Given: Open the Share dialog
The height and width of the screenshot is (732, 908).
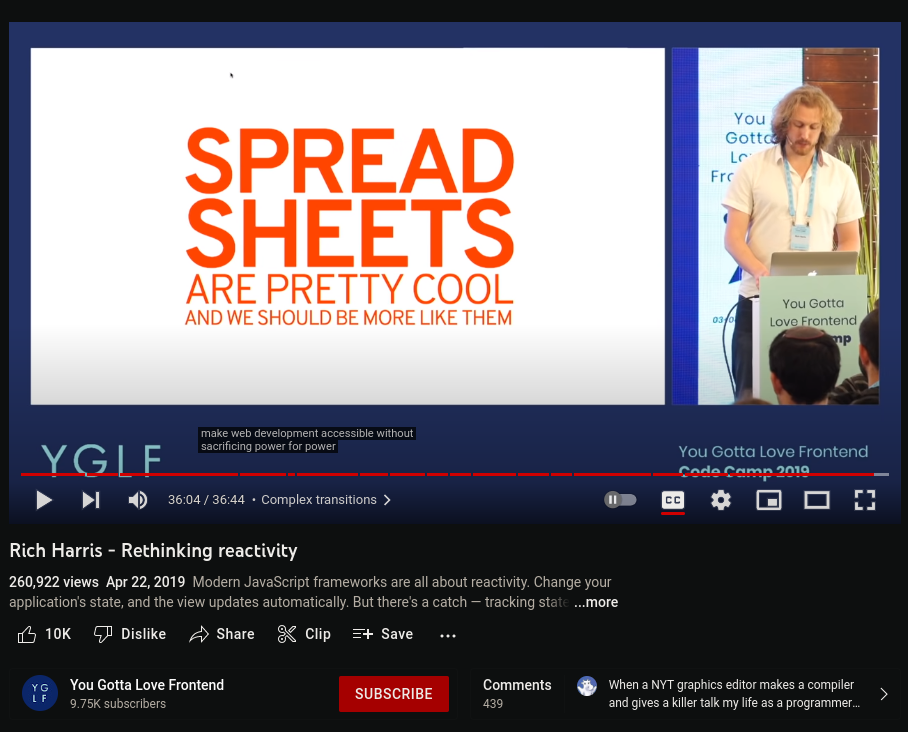Looking at the screenshot, I should (222, 634).
